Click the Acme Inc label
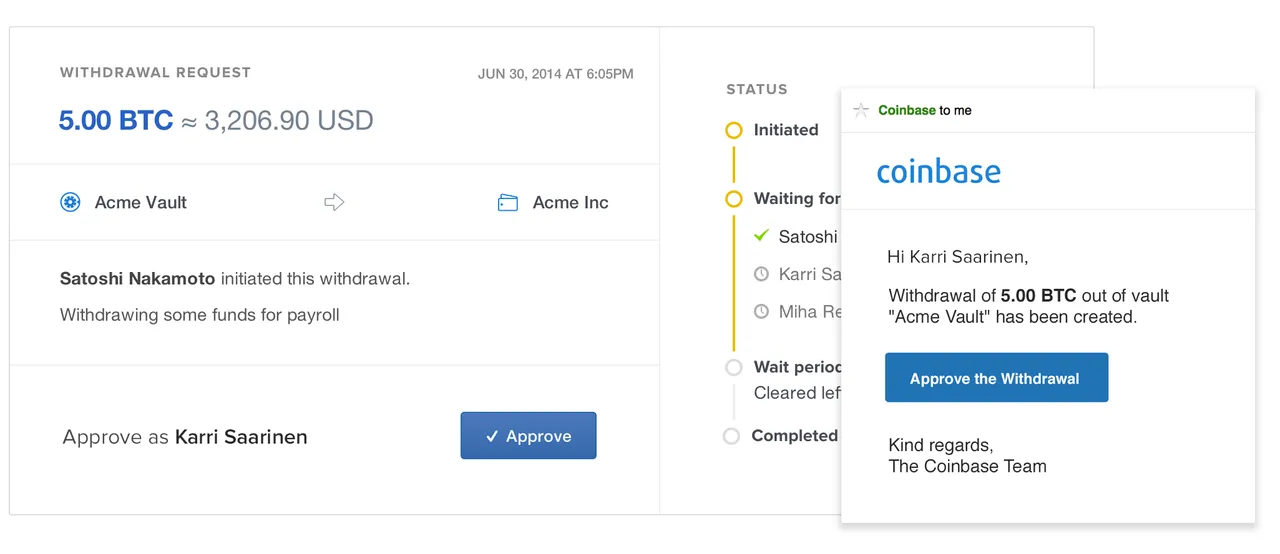1280x554 pixels. (571, 202)
